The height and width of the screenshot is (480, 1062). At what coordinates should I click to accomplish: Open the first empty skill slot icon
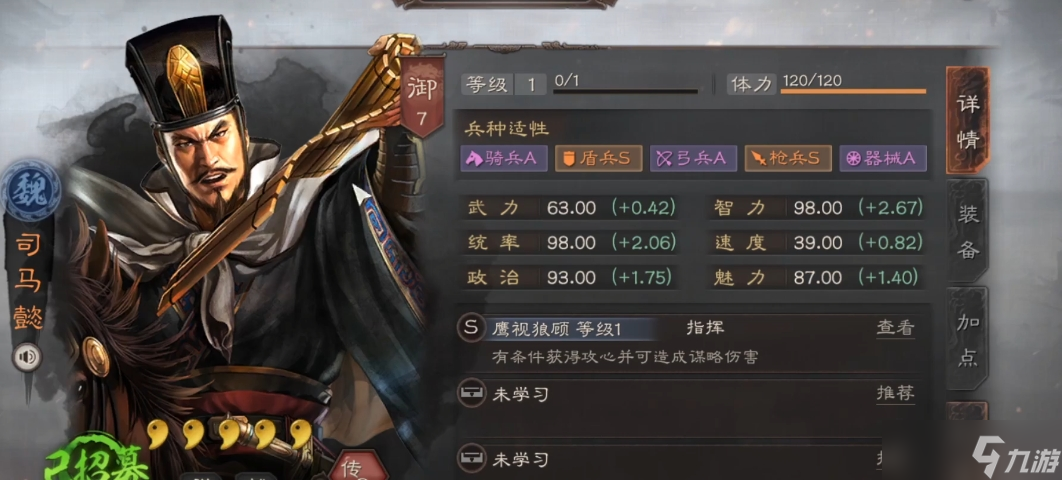[471, 393]
